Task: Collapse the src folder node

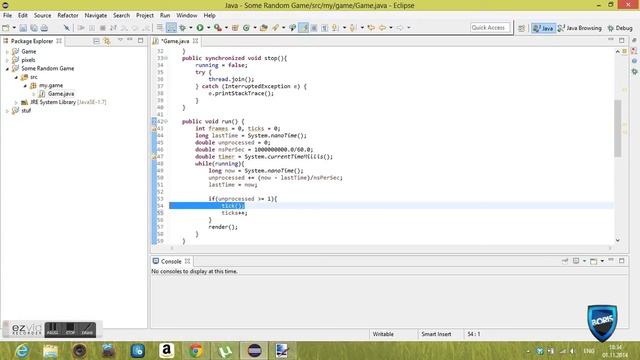Action: [16, 77]
